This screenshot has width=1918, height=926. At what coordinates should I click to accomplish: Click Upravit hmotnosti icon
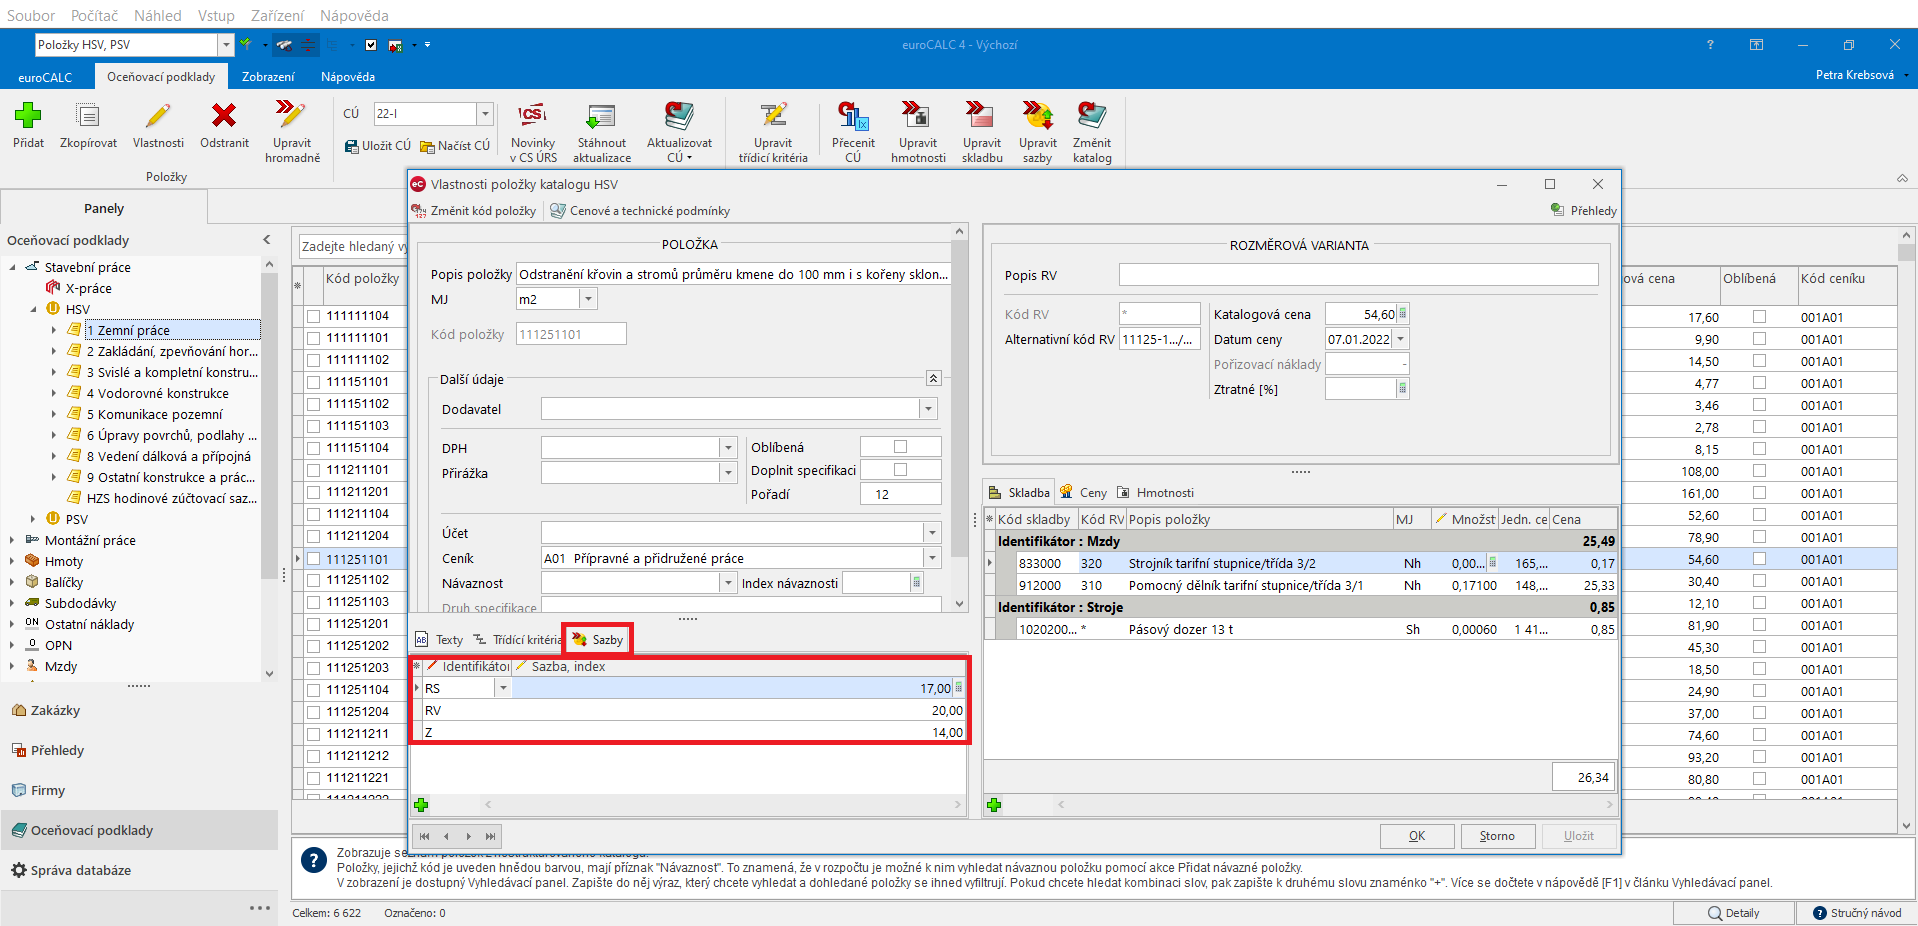pos(917,116)
